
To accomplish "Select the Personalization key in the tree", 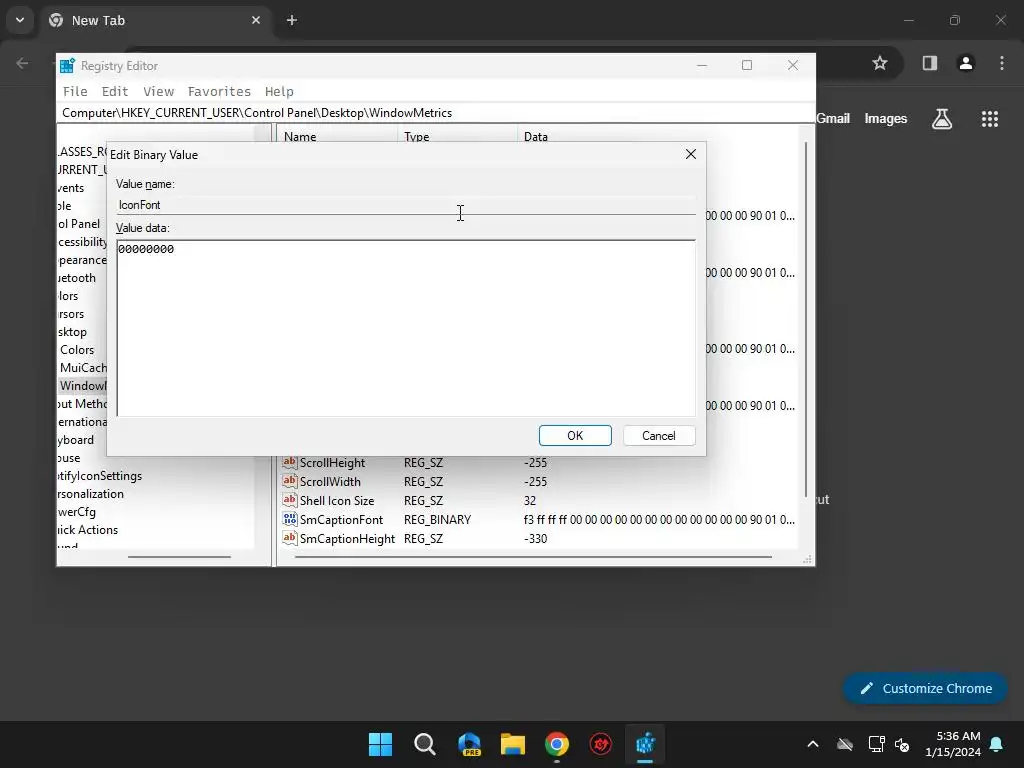I will click(90, 494).
